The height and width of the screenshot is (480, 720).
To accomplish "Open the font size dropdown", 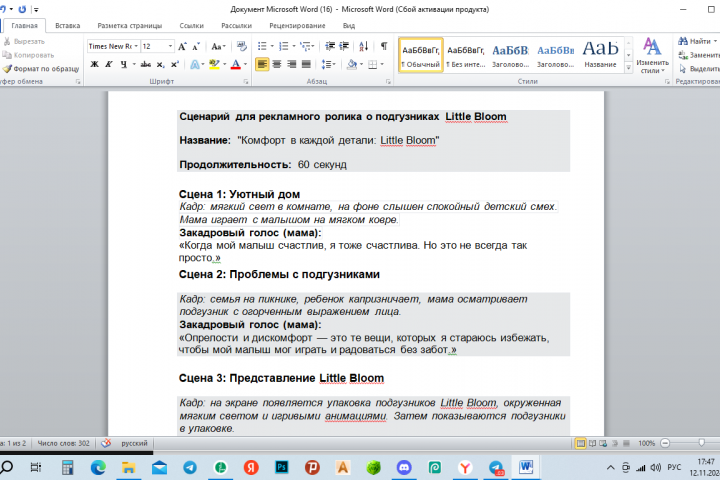I will point(170,46).
